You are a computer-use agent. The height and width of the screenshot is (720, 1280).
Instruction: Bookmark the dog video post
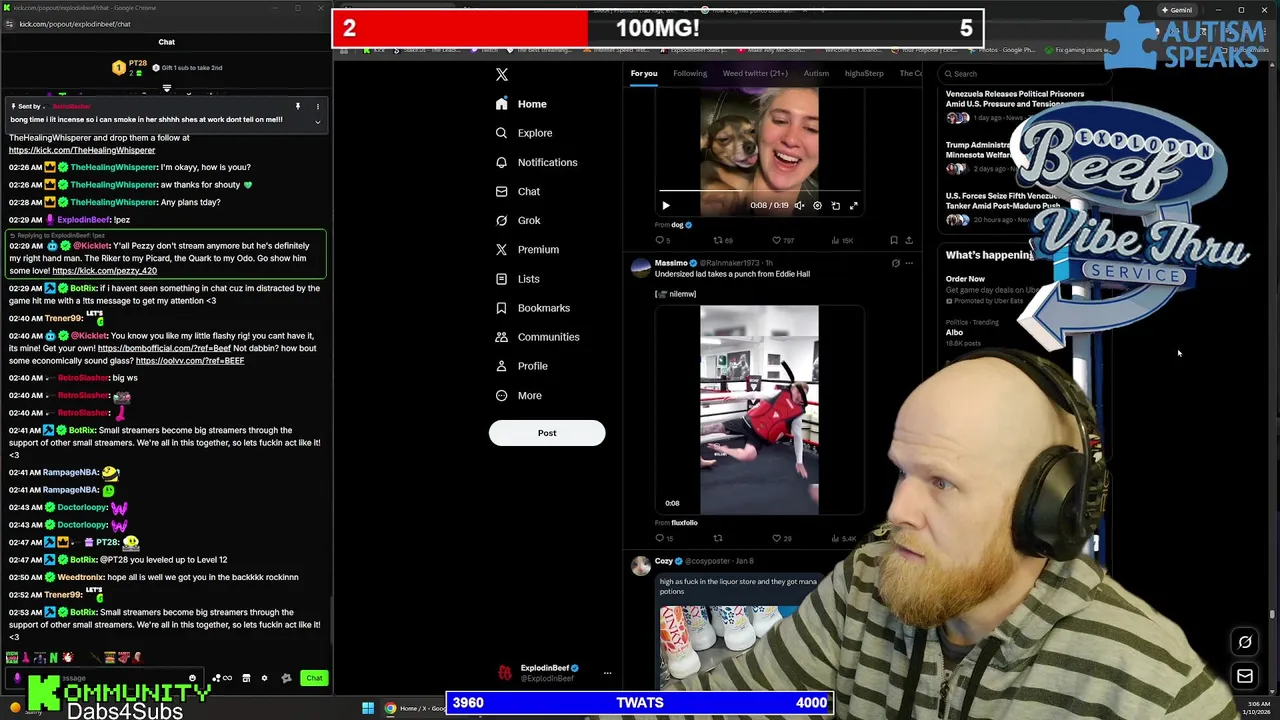point(893,240)
